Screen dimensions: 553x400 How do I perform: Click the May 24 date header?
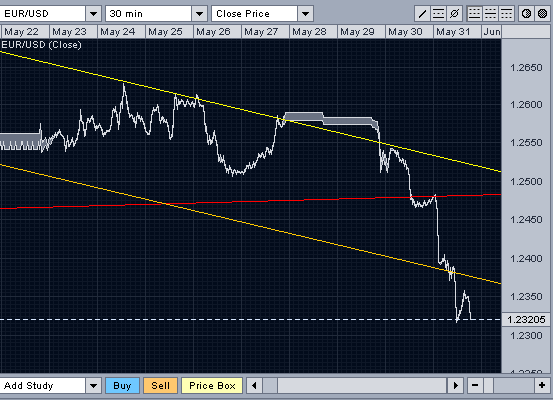pos(121,32)
